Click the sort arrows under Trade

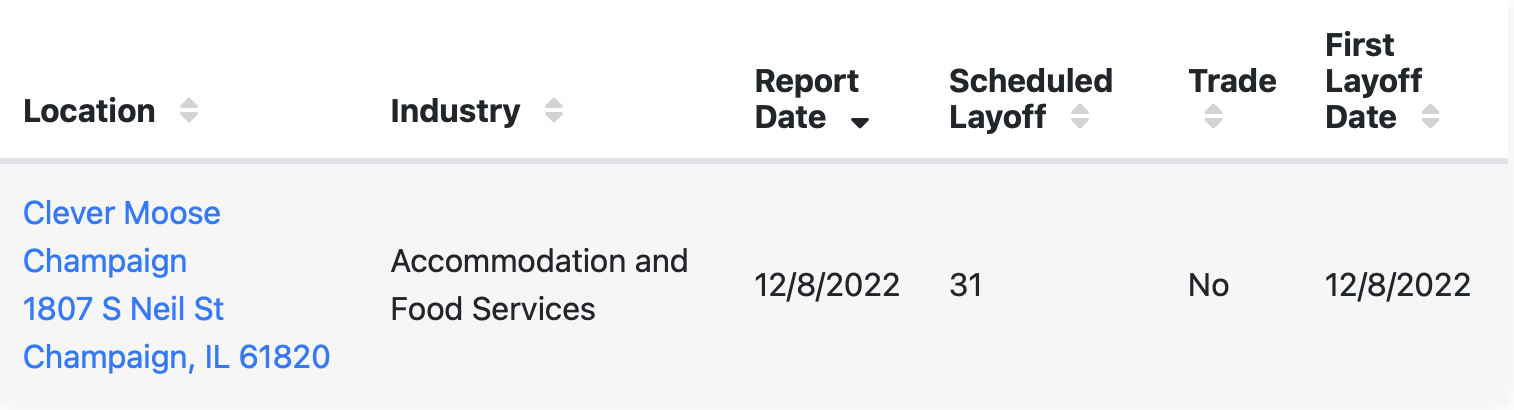pyautogui.click(x=1213, y=117)
